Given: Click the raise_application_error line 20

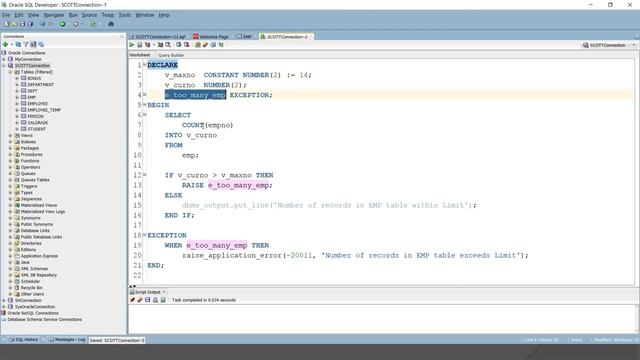Looking at the screenshot, I should [x=355, y=256].
